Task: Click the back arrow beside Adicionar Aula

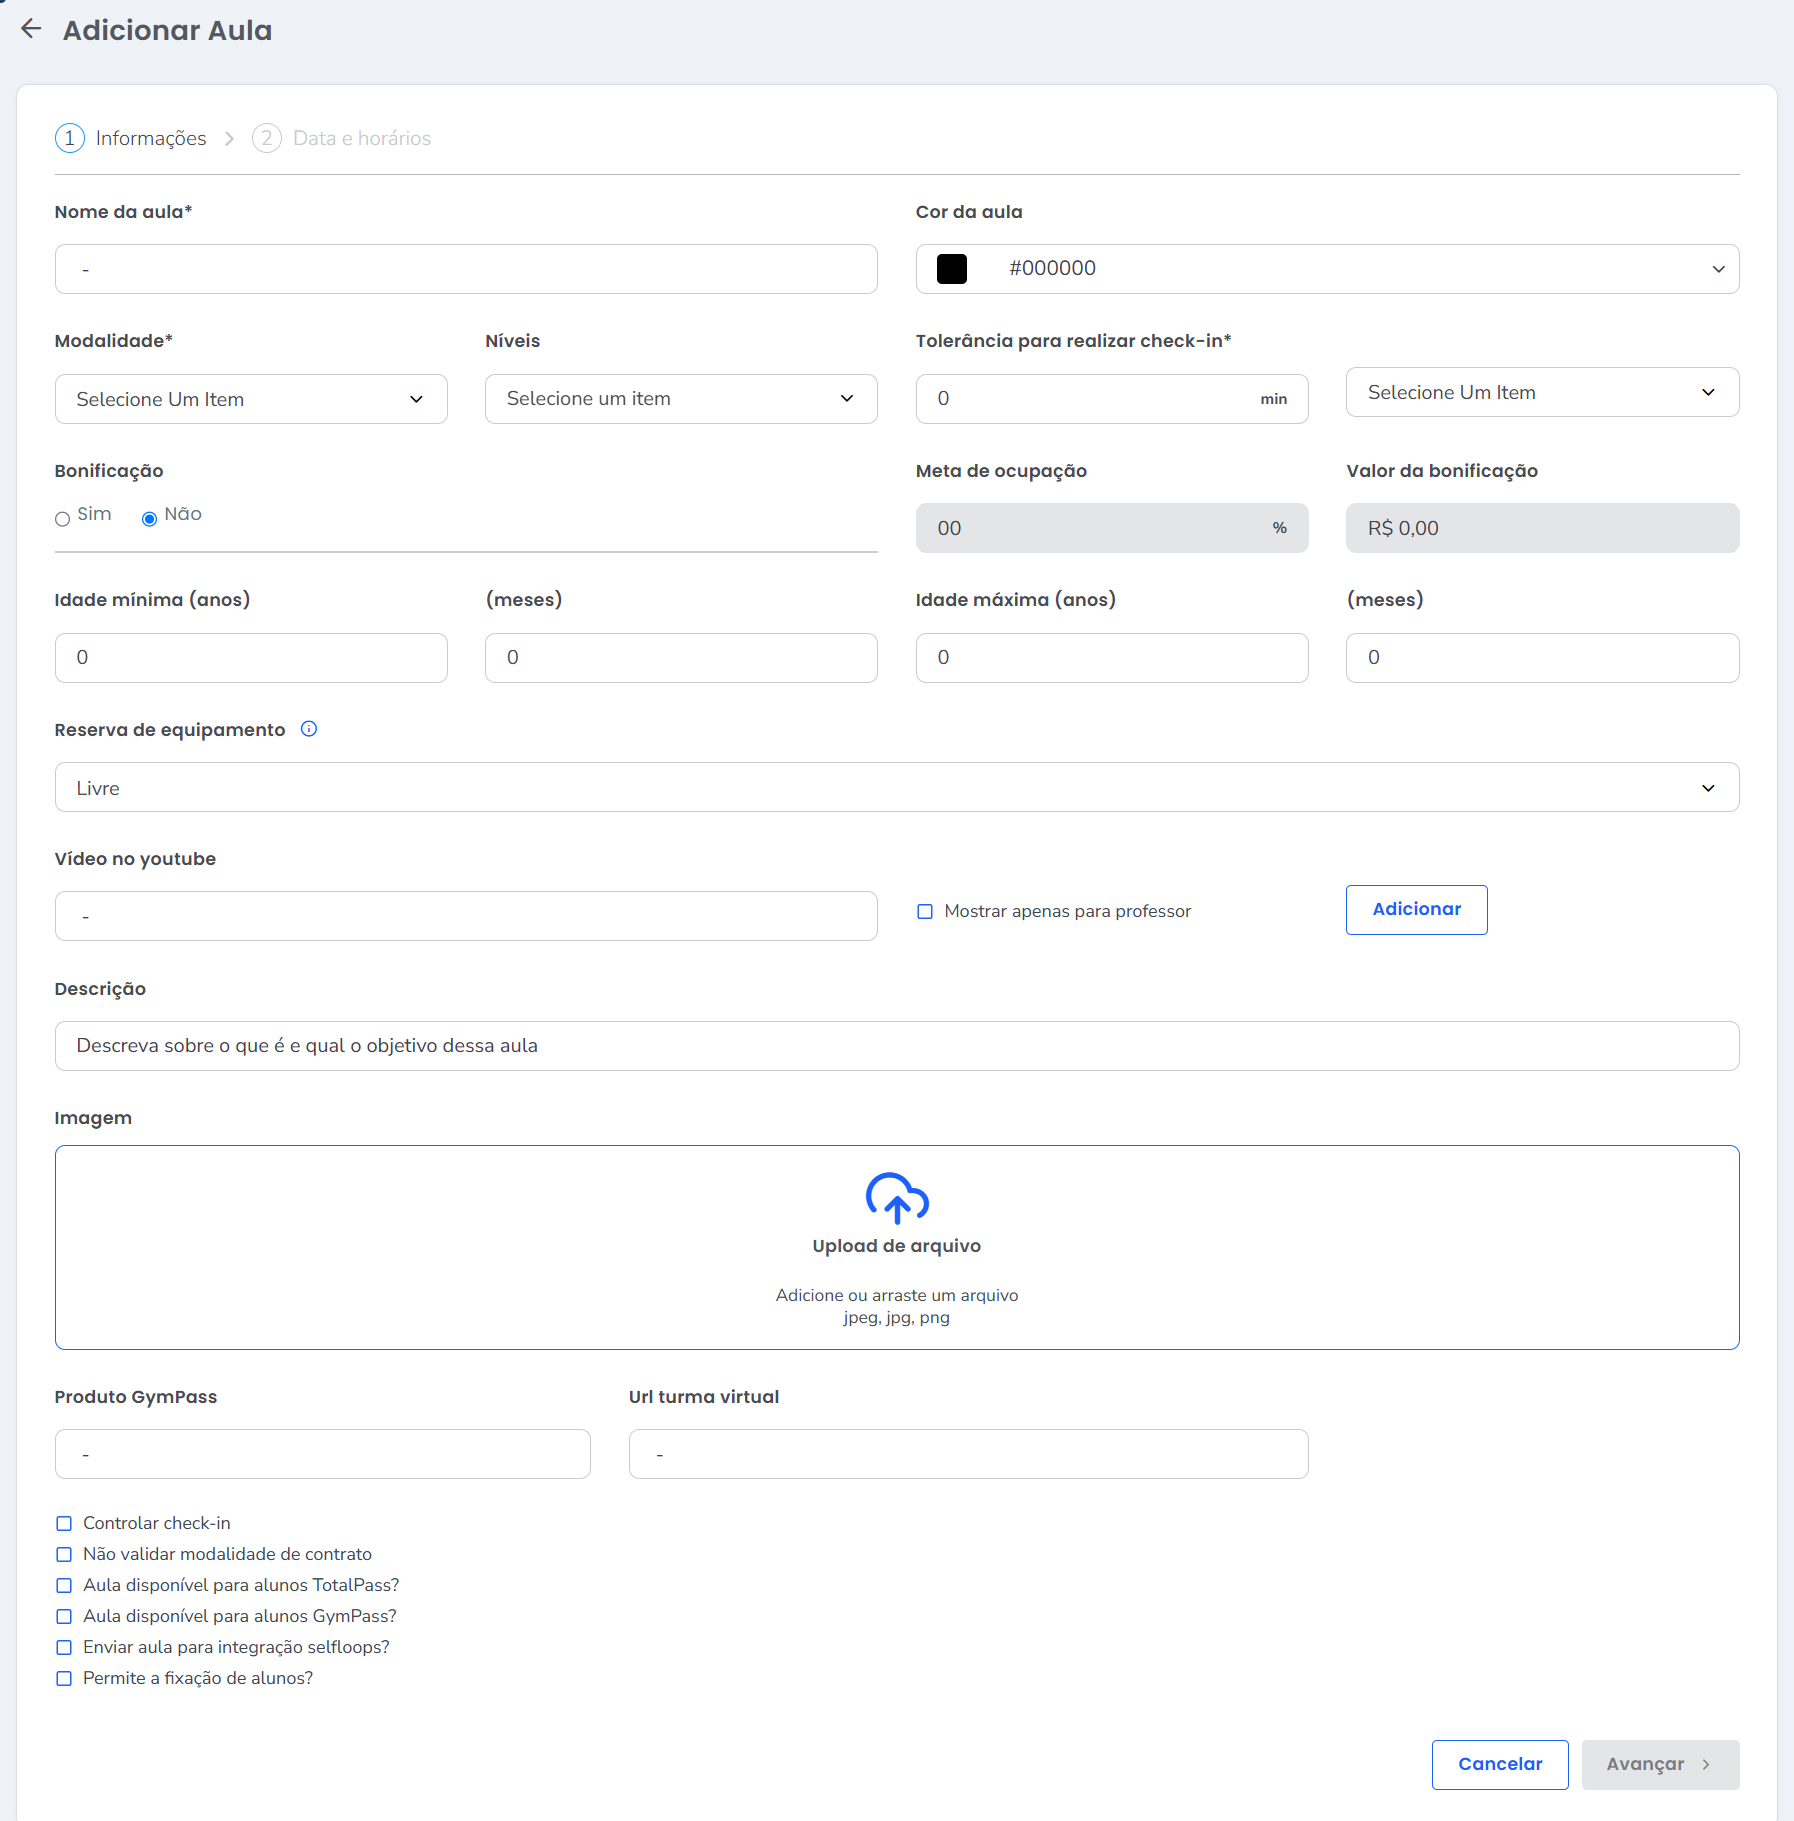Action: [x=31, y=29]
